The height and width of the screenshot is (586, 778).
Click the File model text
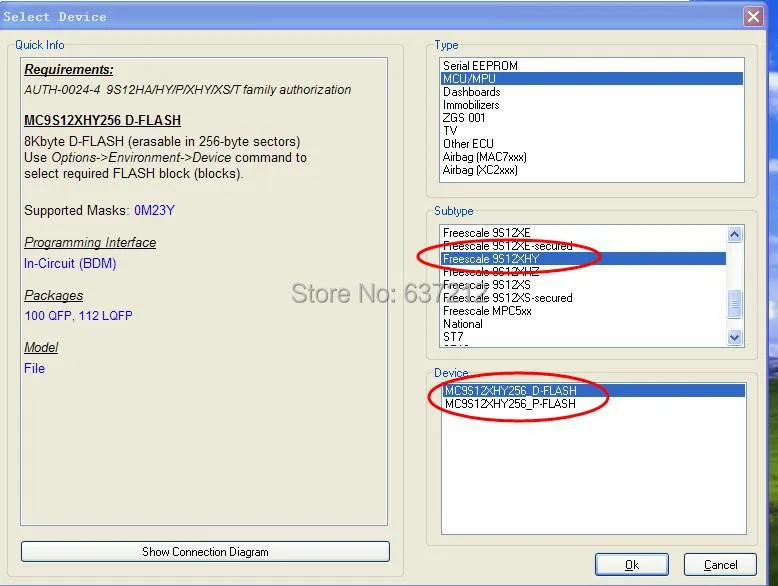pyautogui.click(x=34, y=368)
